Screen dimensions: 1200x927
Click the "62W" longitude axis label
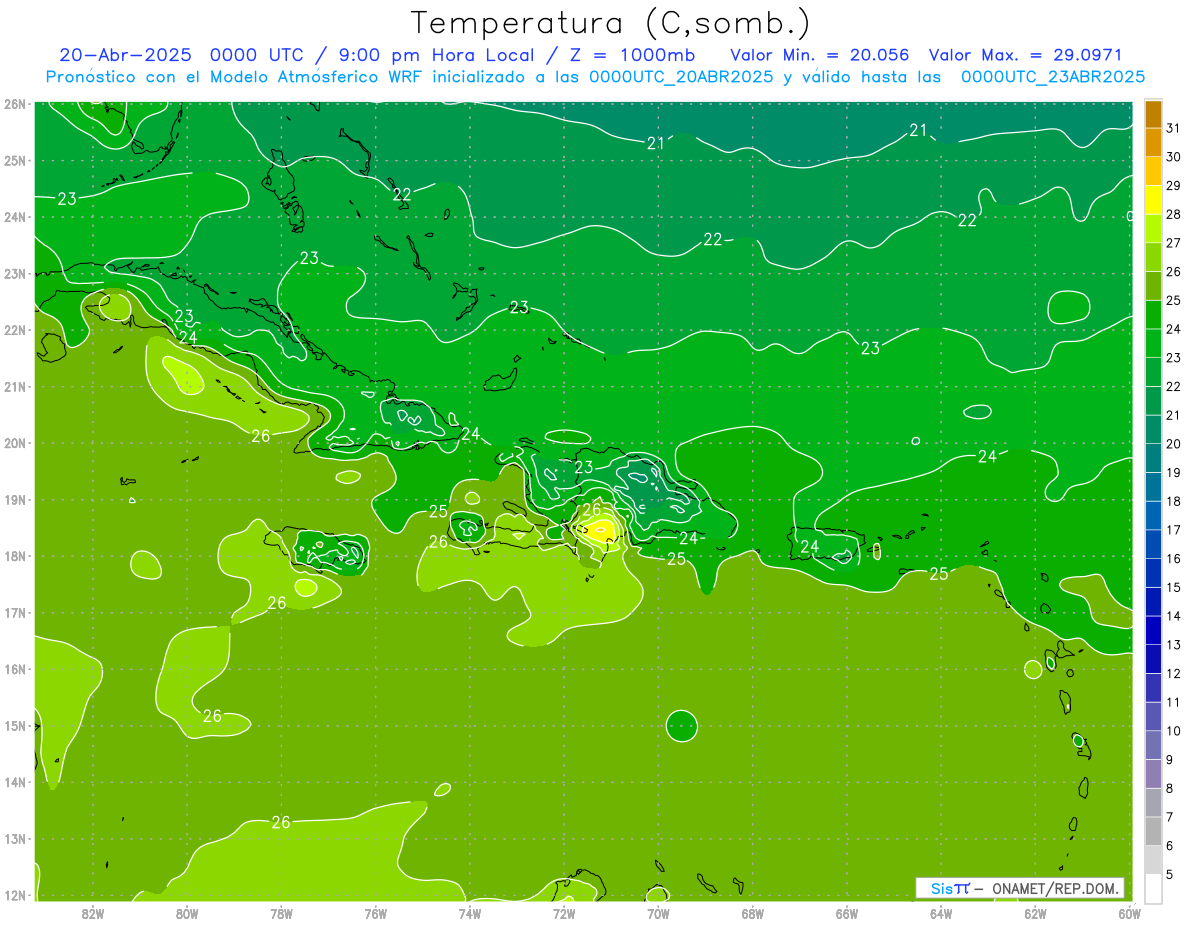(x=1035, y=912)
